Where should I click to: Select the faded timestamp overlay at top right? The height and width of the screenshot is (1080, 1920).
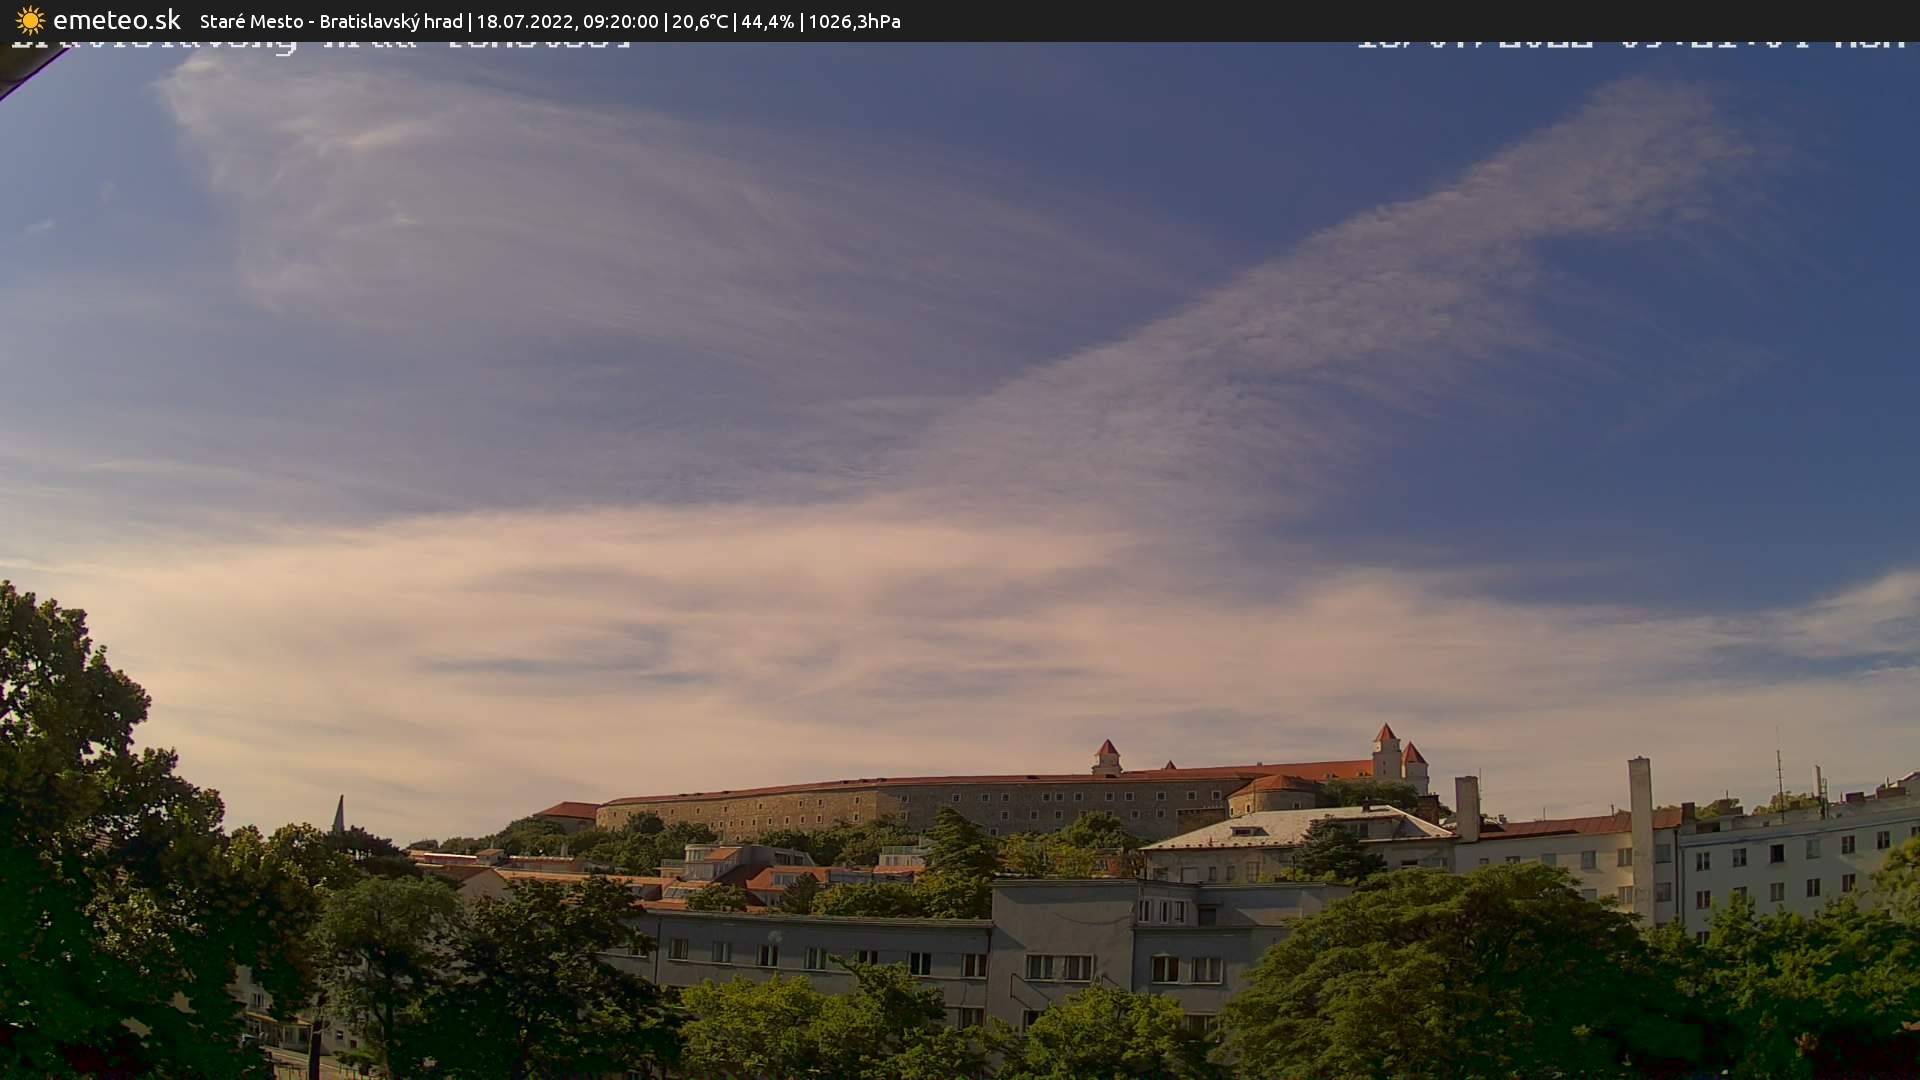(x=1630, y=42)
